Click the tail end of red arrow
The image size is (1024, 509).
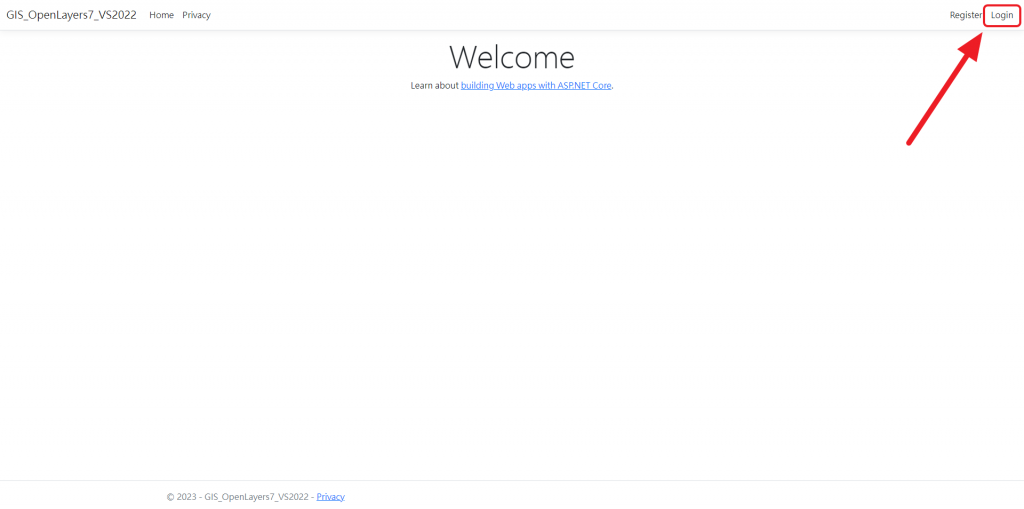(x=909, y=142)
